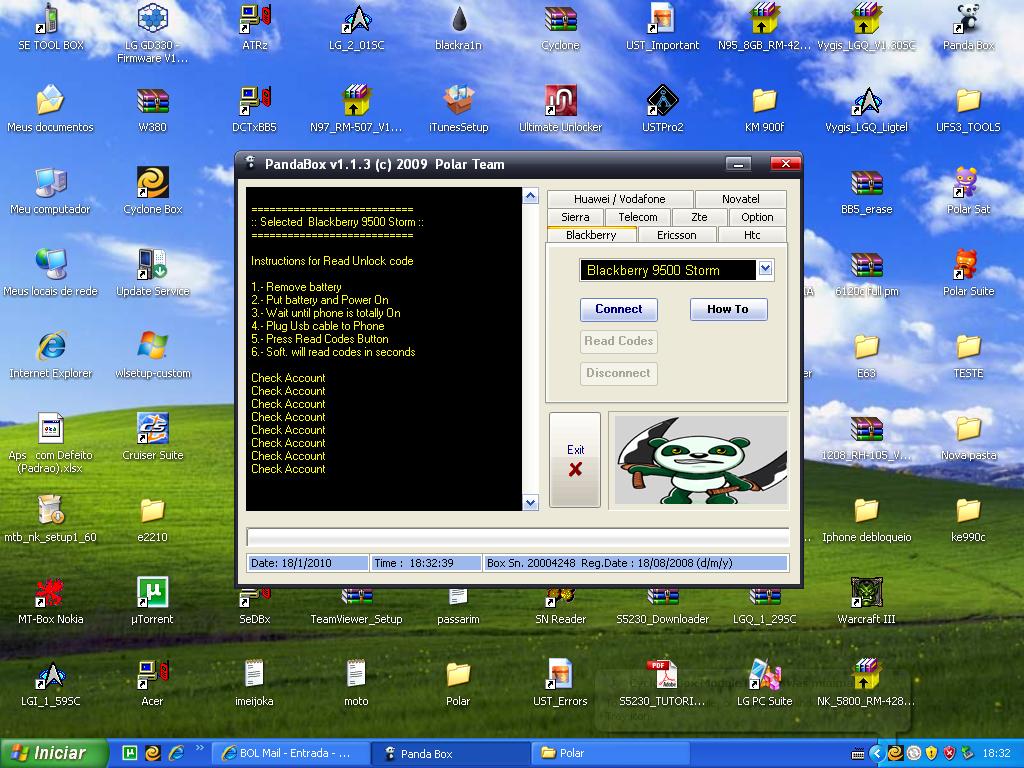Switch to the Polar folder taskbar item

(610, 753)
